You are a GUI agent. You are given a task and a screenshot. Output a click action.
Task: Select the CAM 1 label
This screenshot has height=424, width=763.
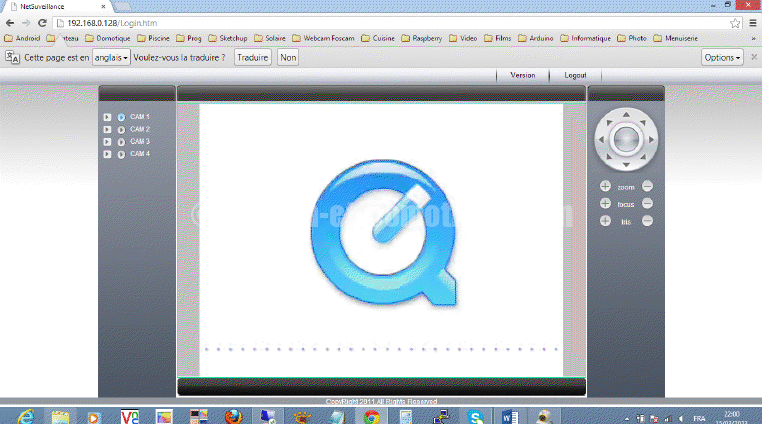(140, 117)
